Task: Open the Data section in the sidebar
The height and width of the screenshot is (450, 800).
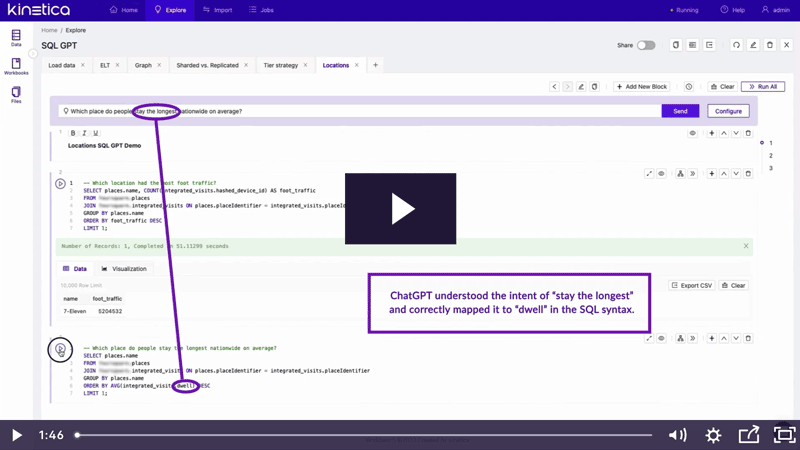Action: pyautogui.click(x=16, y=39)
